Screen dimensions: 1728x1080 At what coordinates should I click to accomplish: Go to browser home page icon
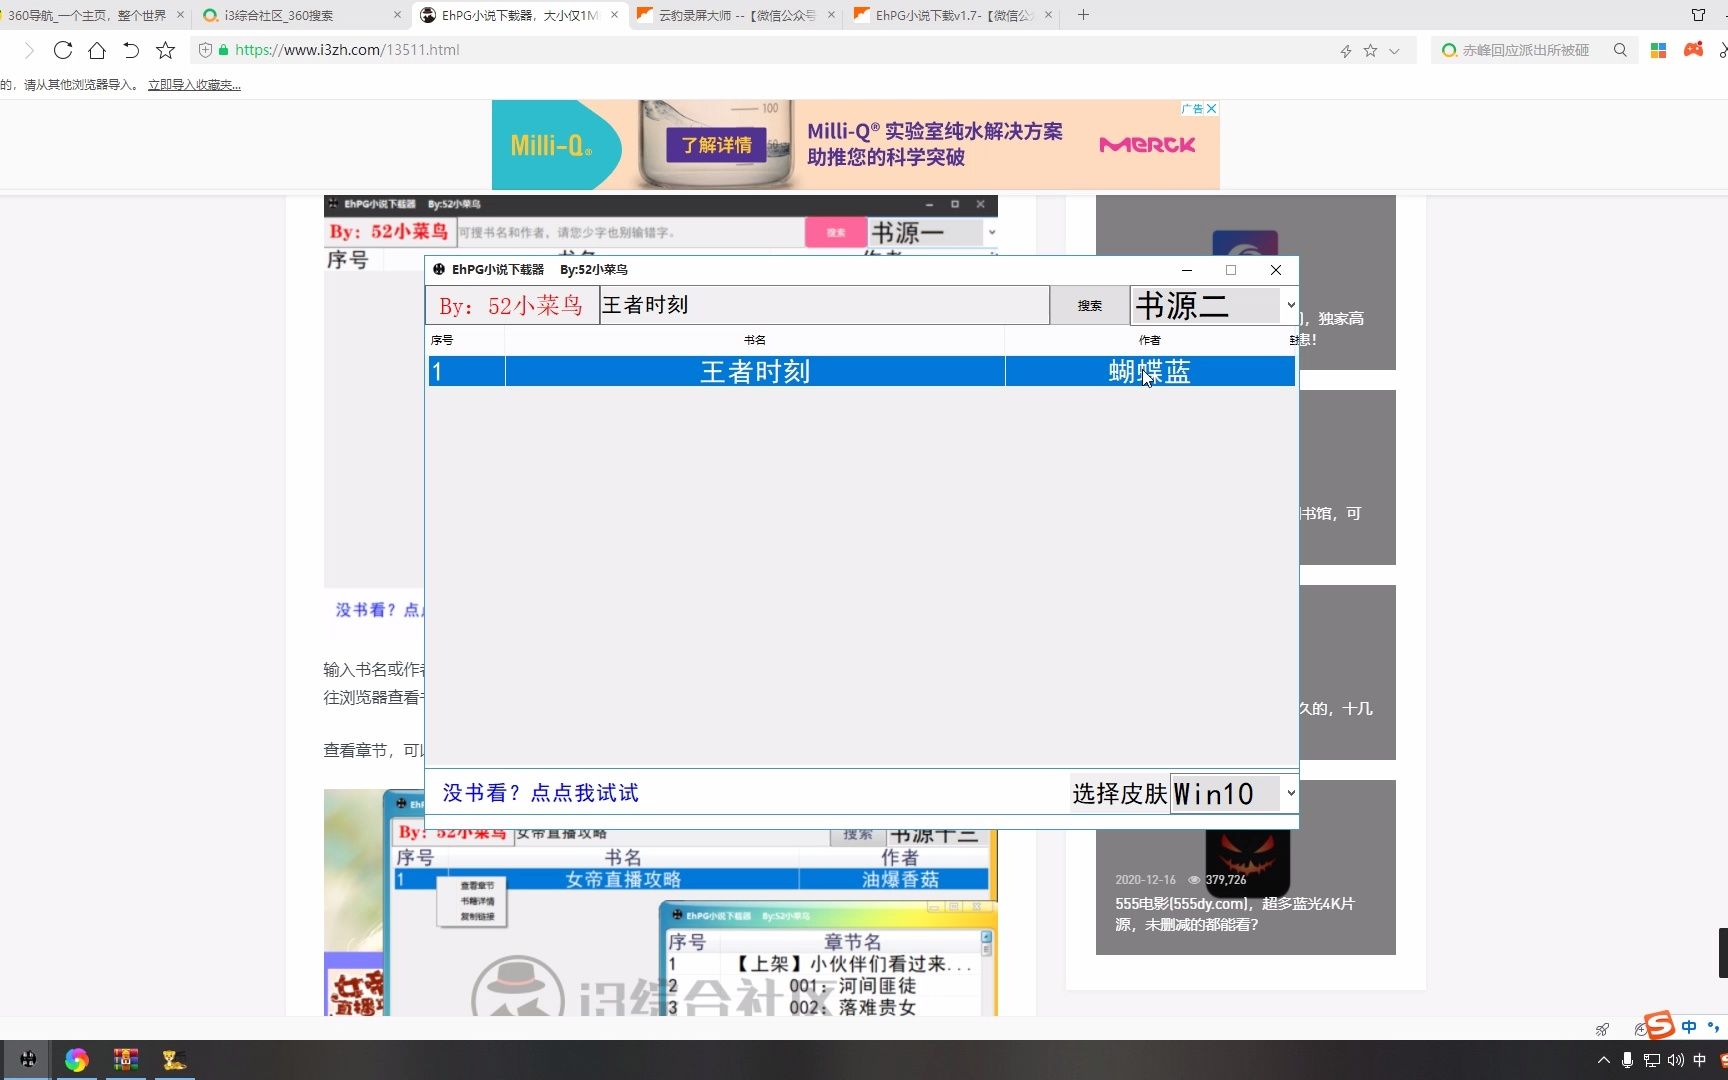point(97,50)
